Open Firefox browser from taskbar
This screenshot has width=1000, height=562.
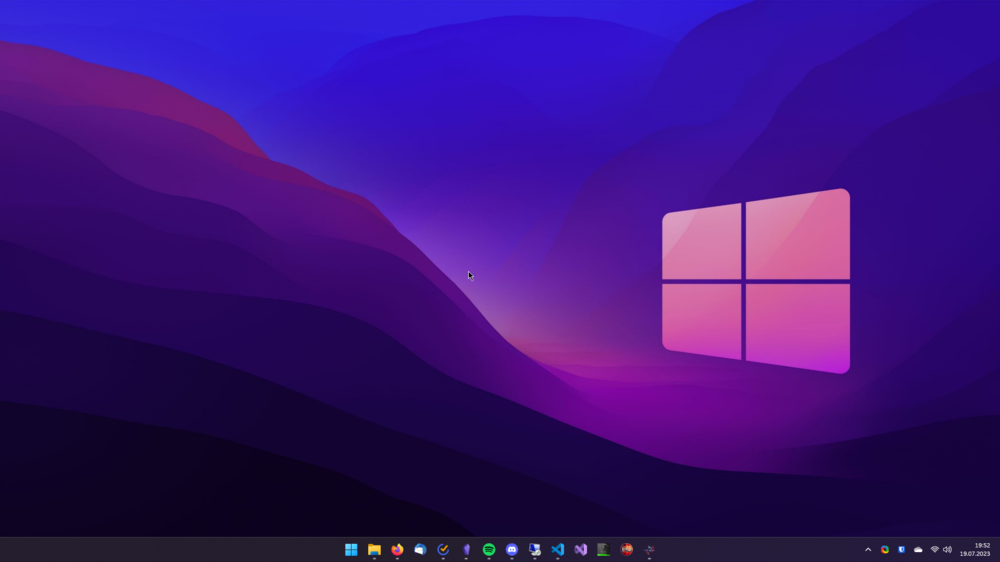(397, 549)
